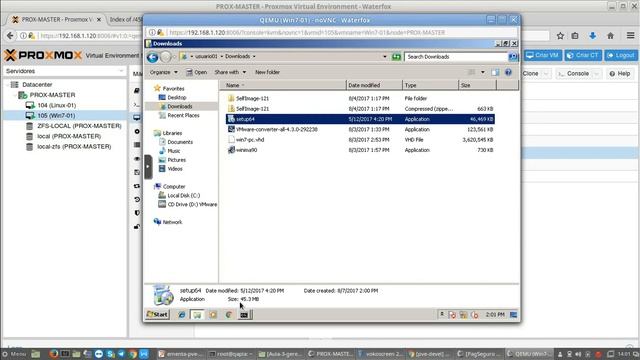Screen dimensions: 640x360
Task: Expand the noVNC side control panel handle
Action: [148, 167]
